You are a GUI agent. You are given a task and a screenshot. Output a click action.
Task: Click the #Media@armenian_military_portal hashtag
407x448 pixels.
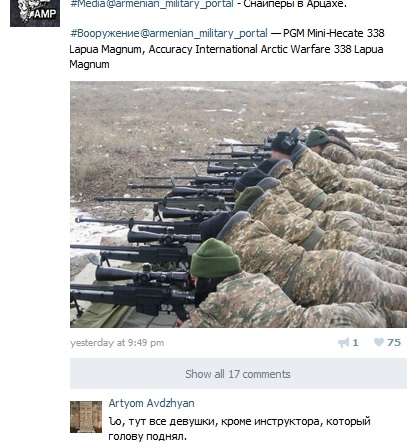click(152, 4)
